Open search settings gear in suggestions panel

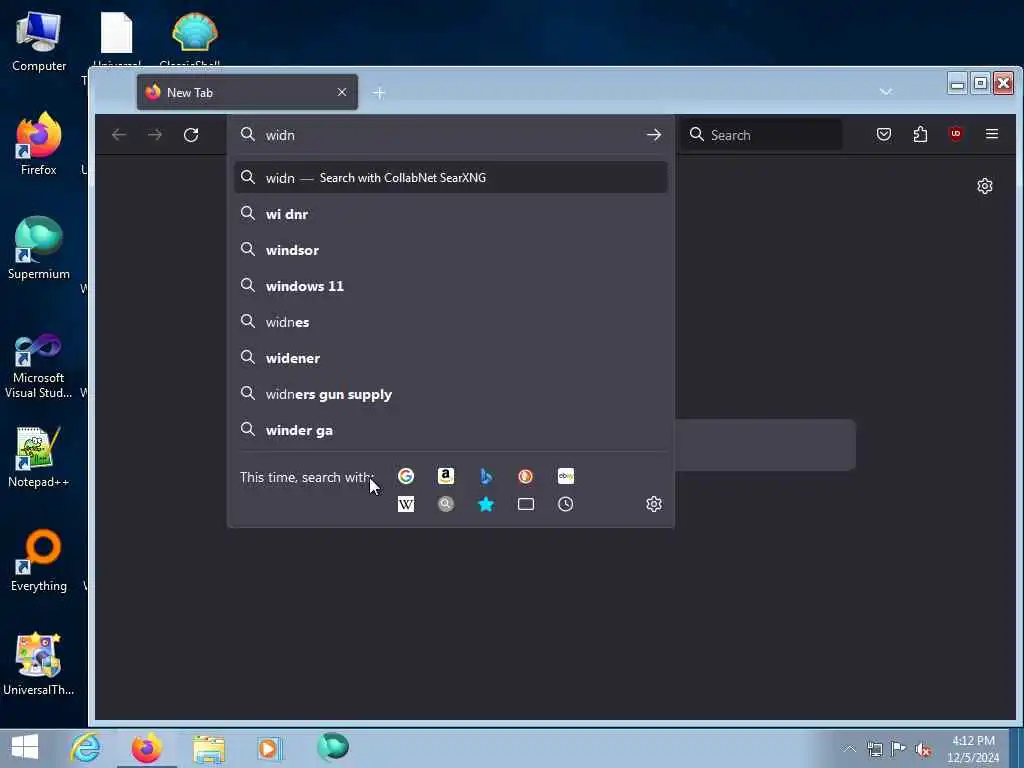point(654,504)
